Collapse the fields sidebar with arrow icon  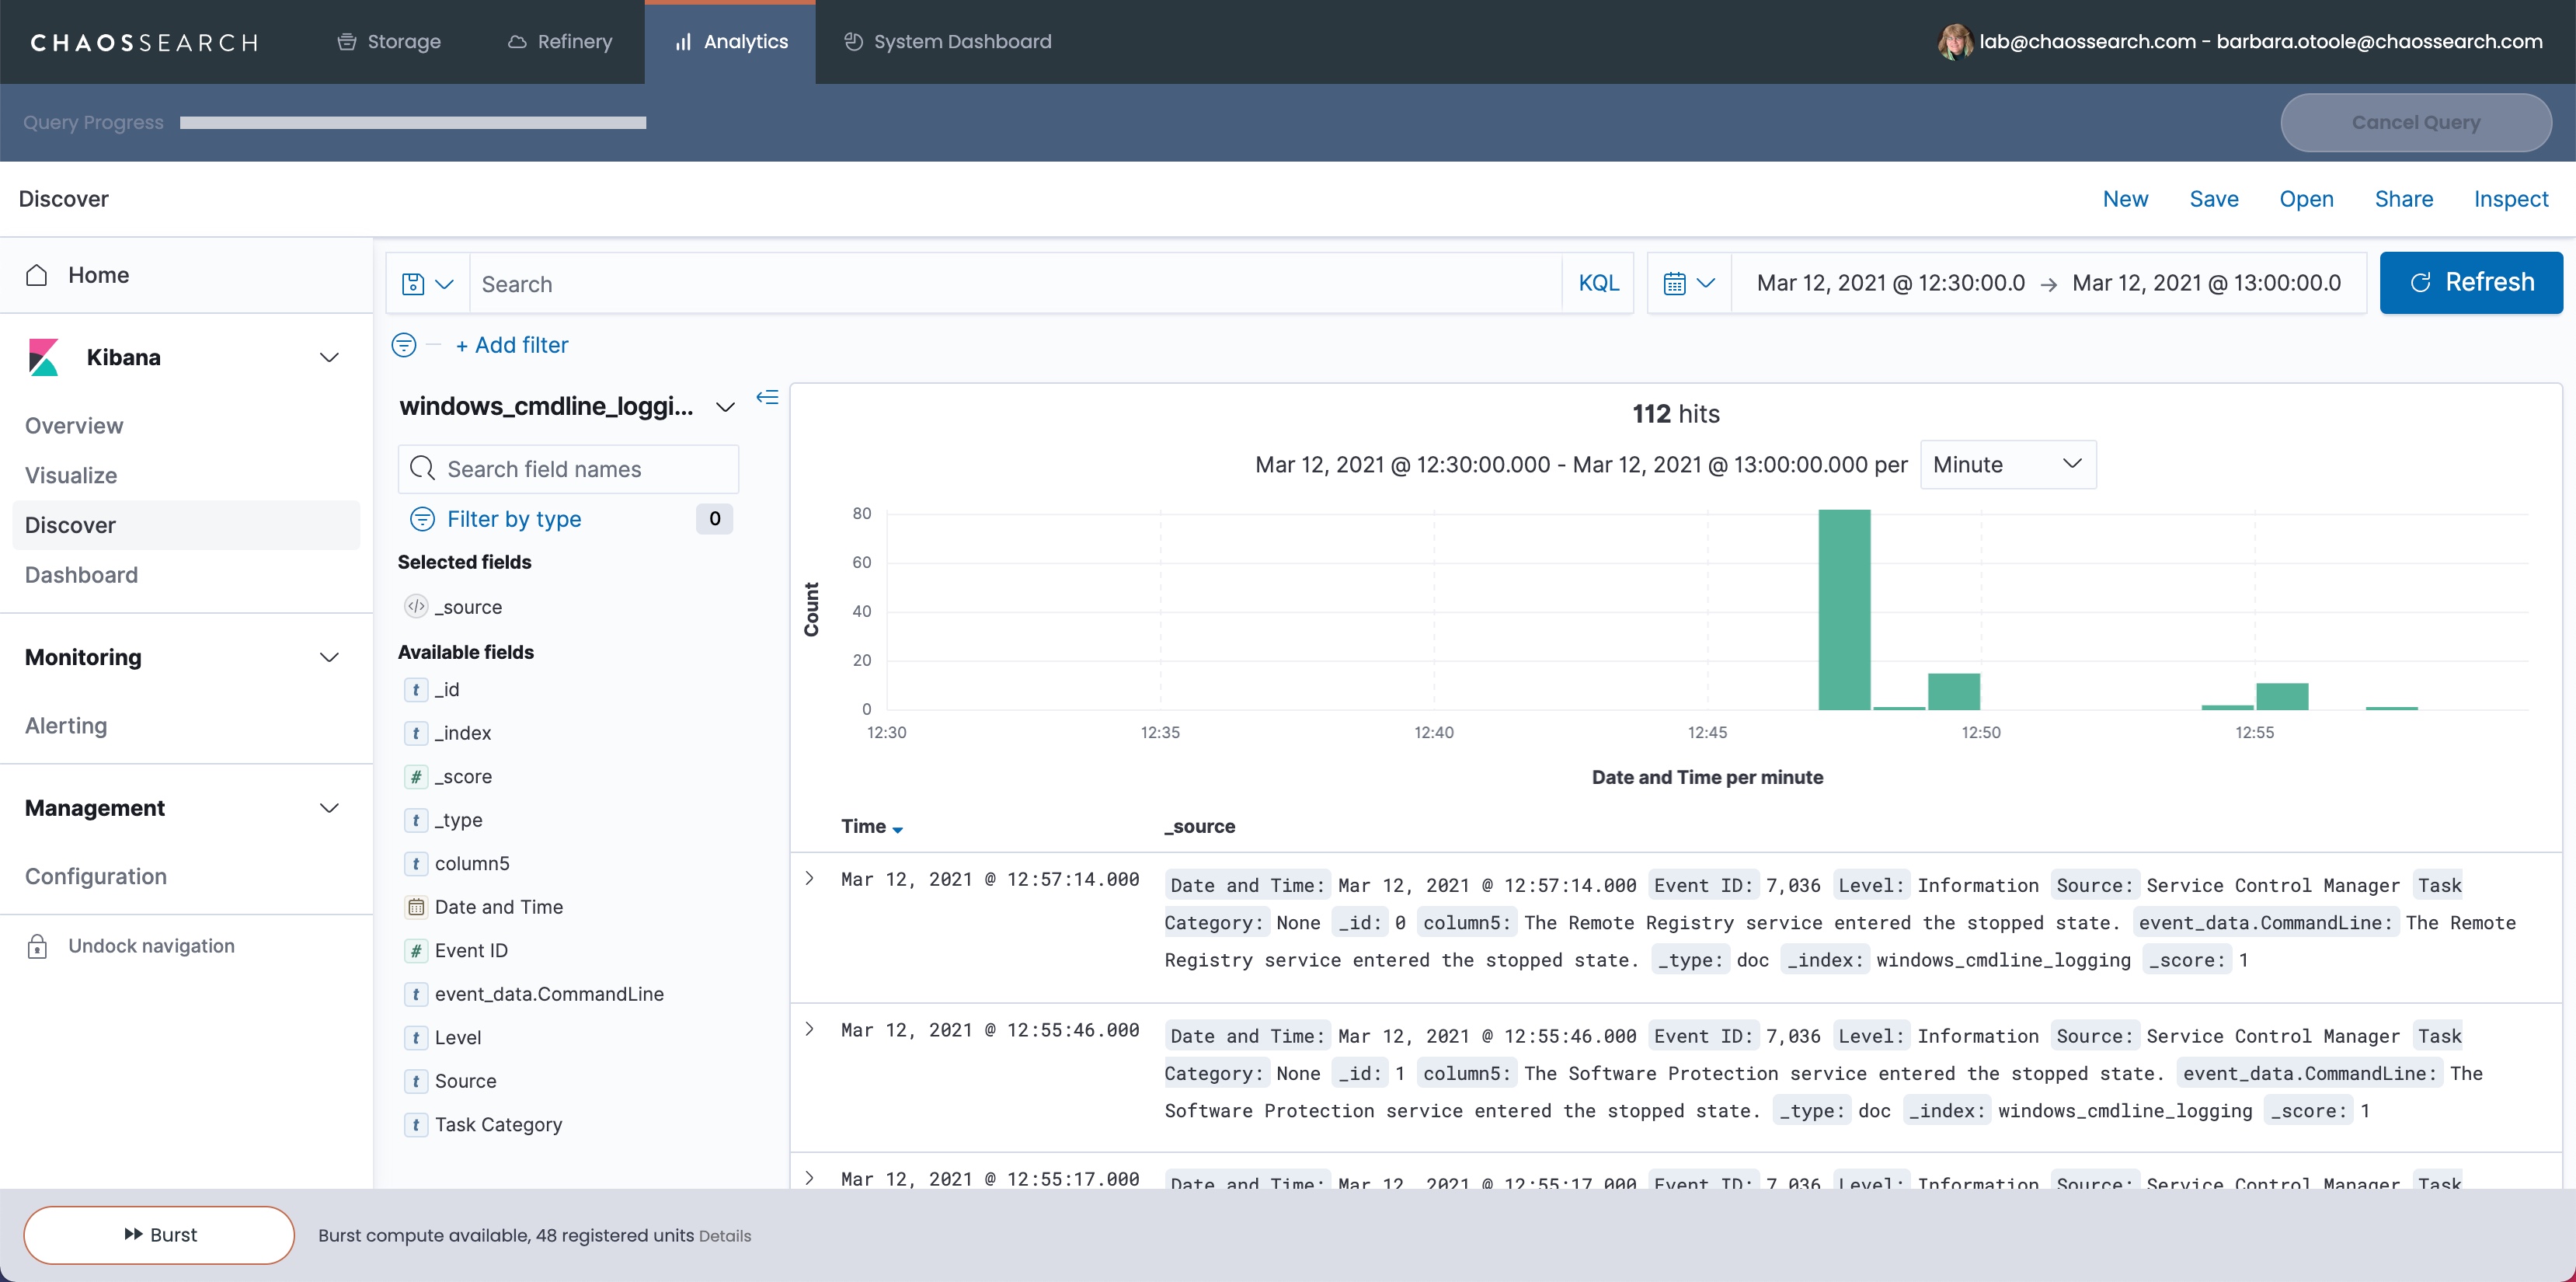tap(767, 398)
